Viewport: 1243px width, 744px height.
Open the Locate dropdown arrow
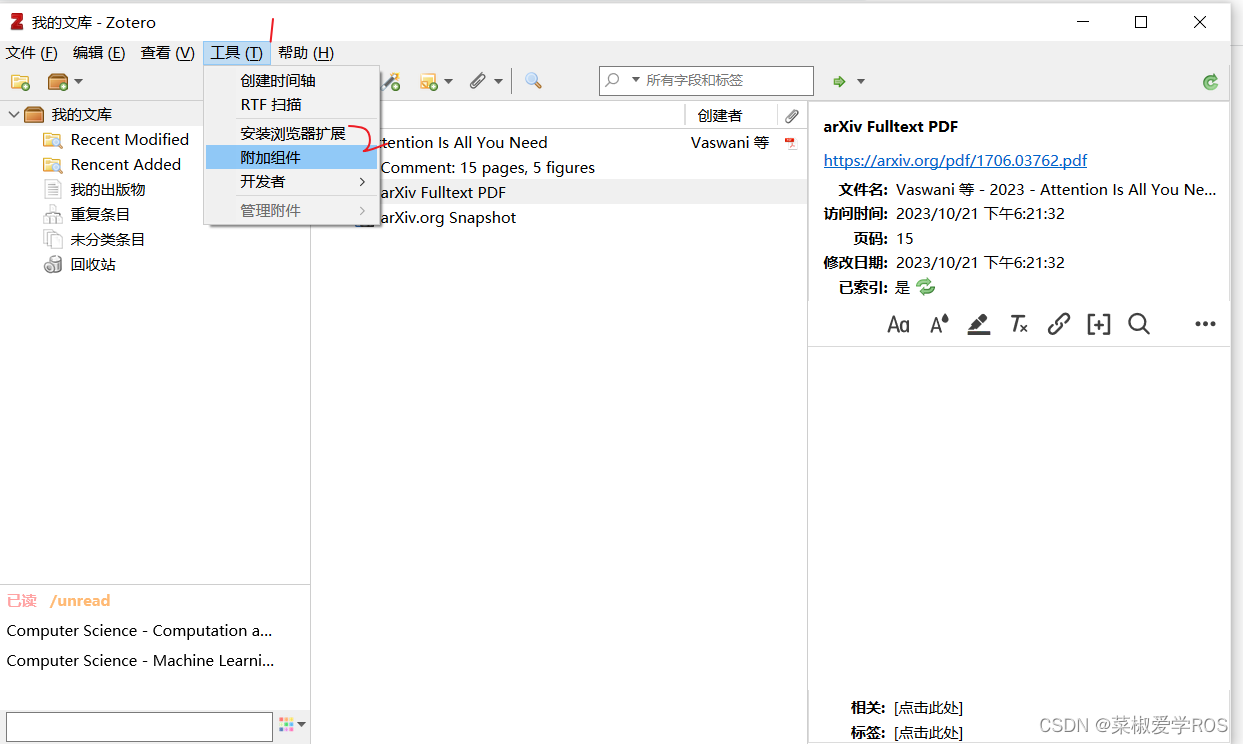[861, 81]
